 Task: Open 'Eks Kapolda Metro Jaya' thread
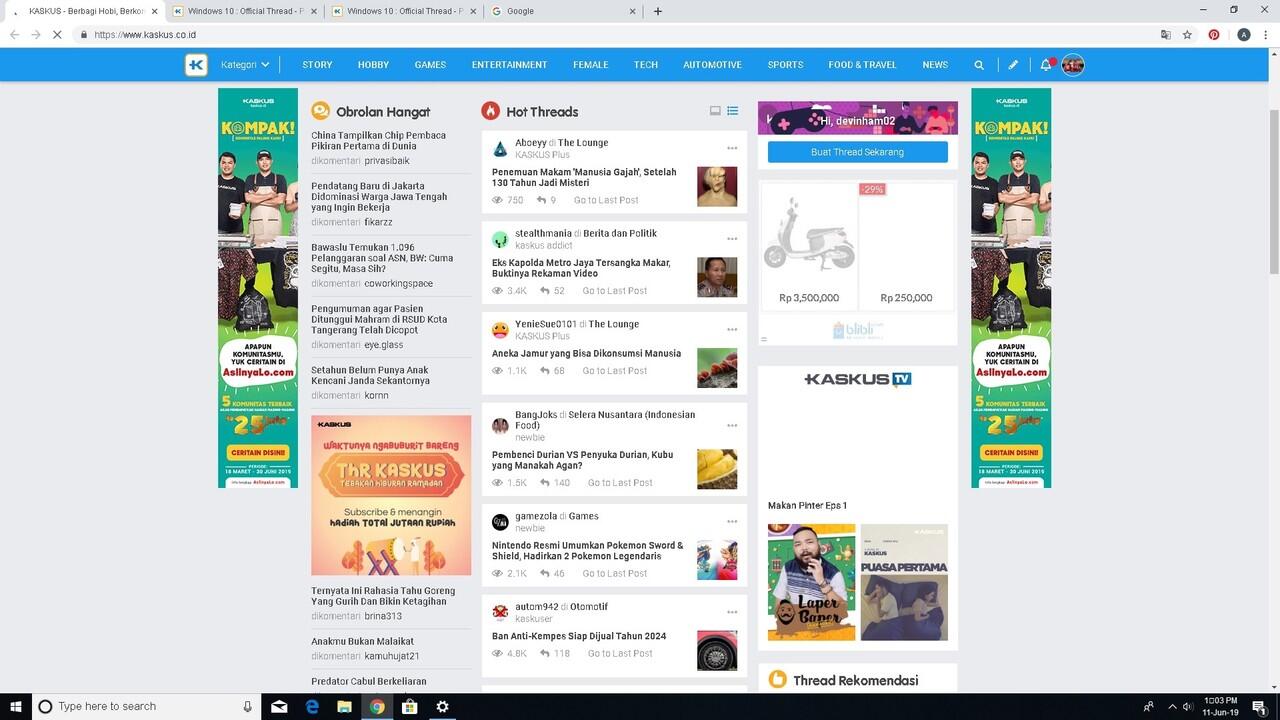[x=581, y=268]
